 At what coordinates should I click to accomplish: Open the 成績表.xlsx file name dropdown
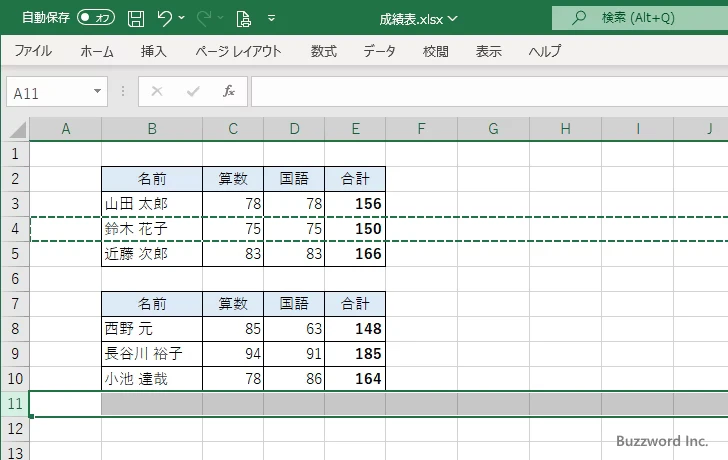(418, 19)
